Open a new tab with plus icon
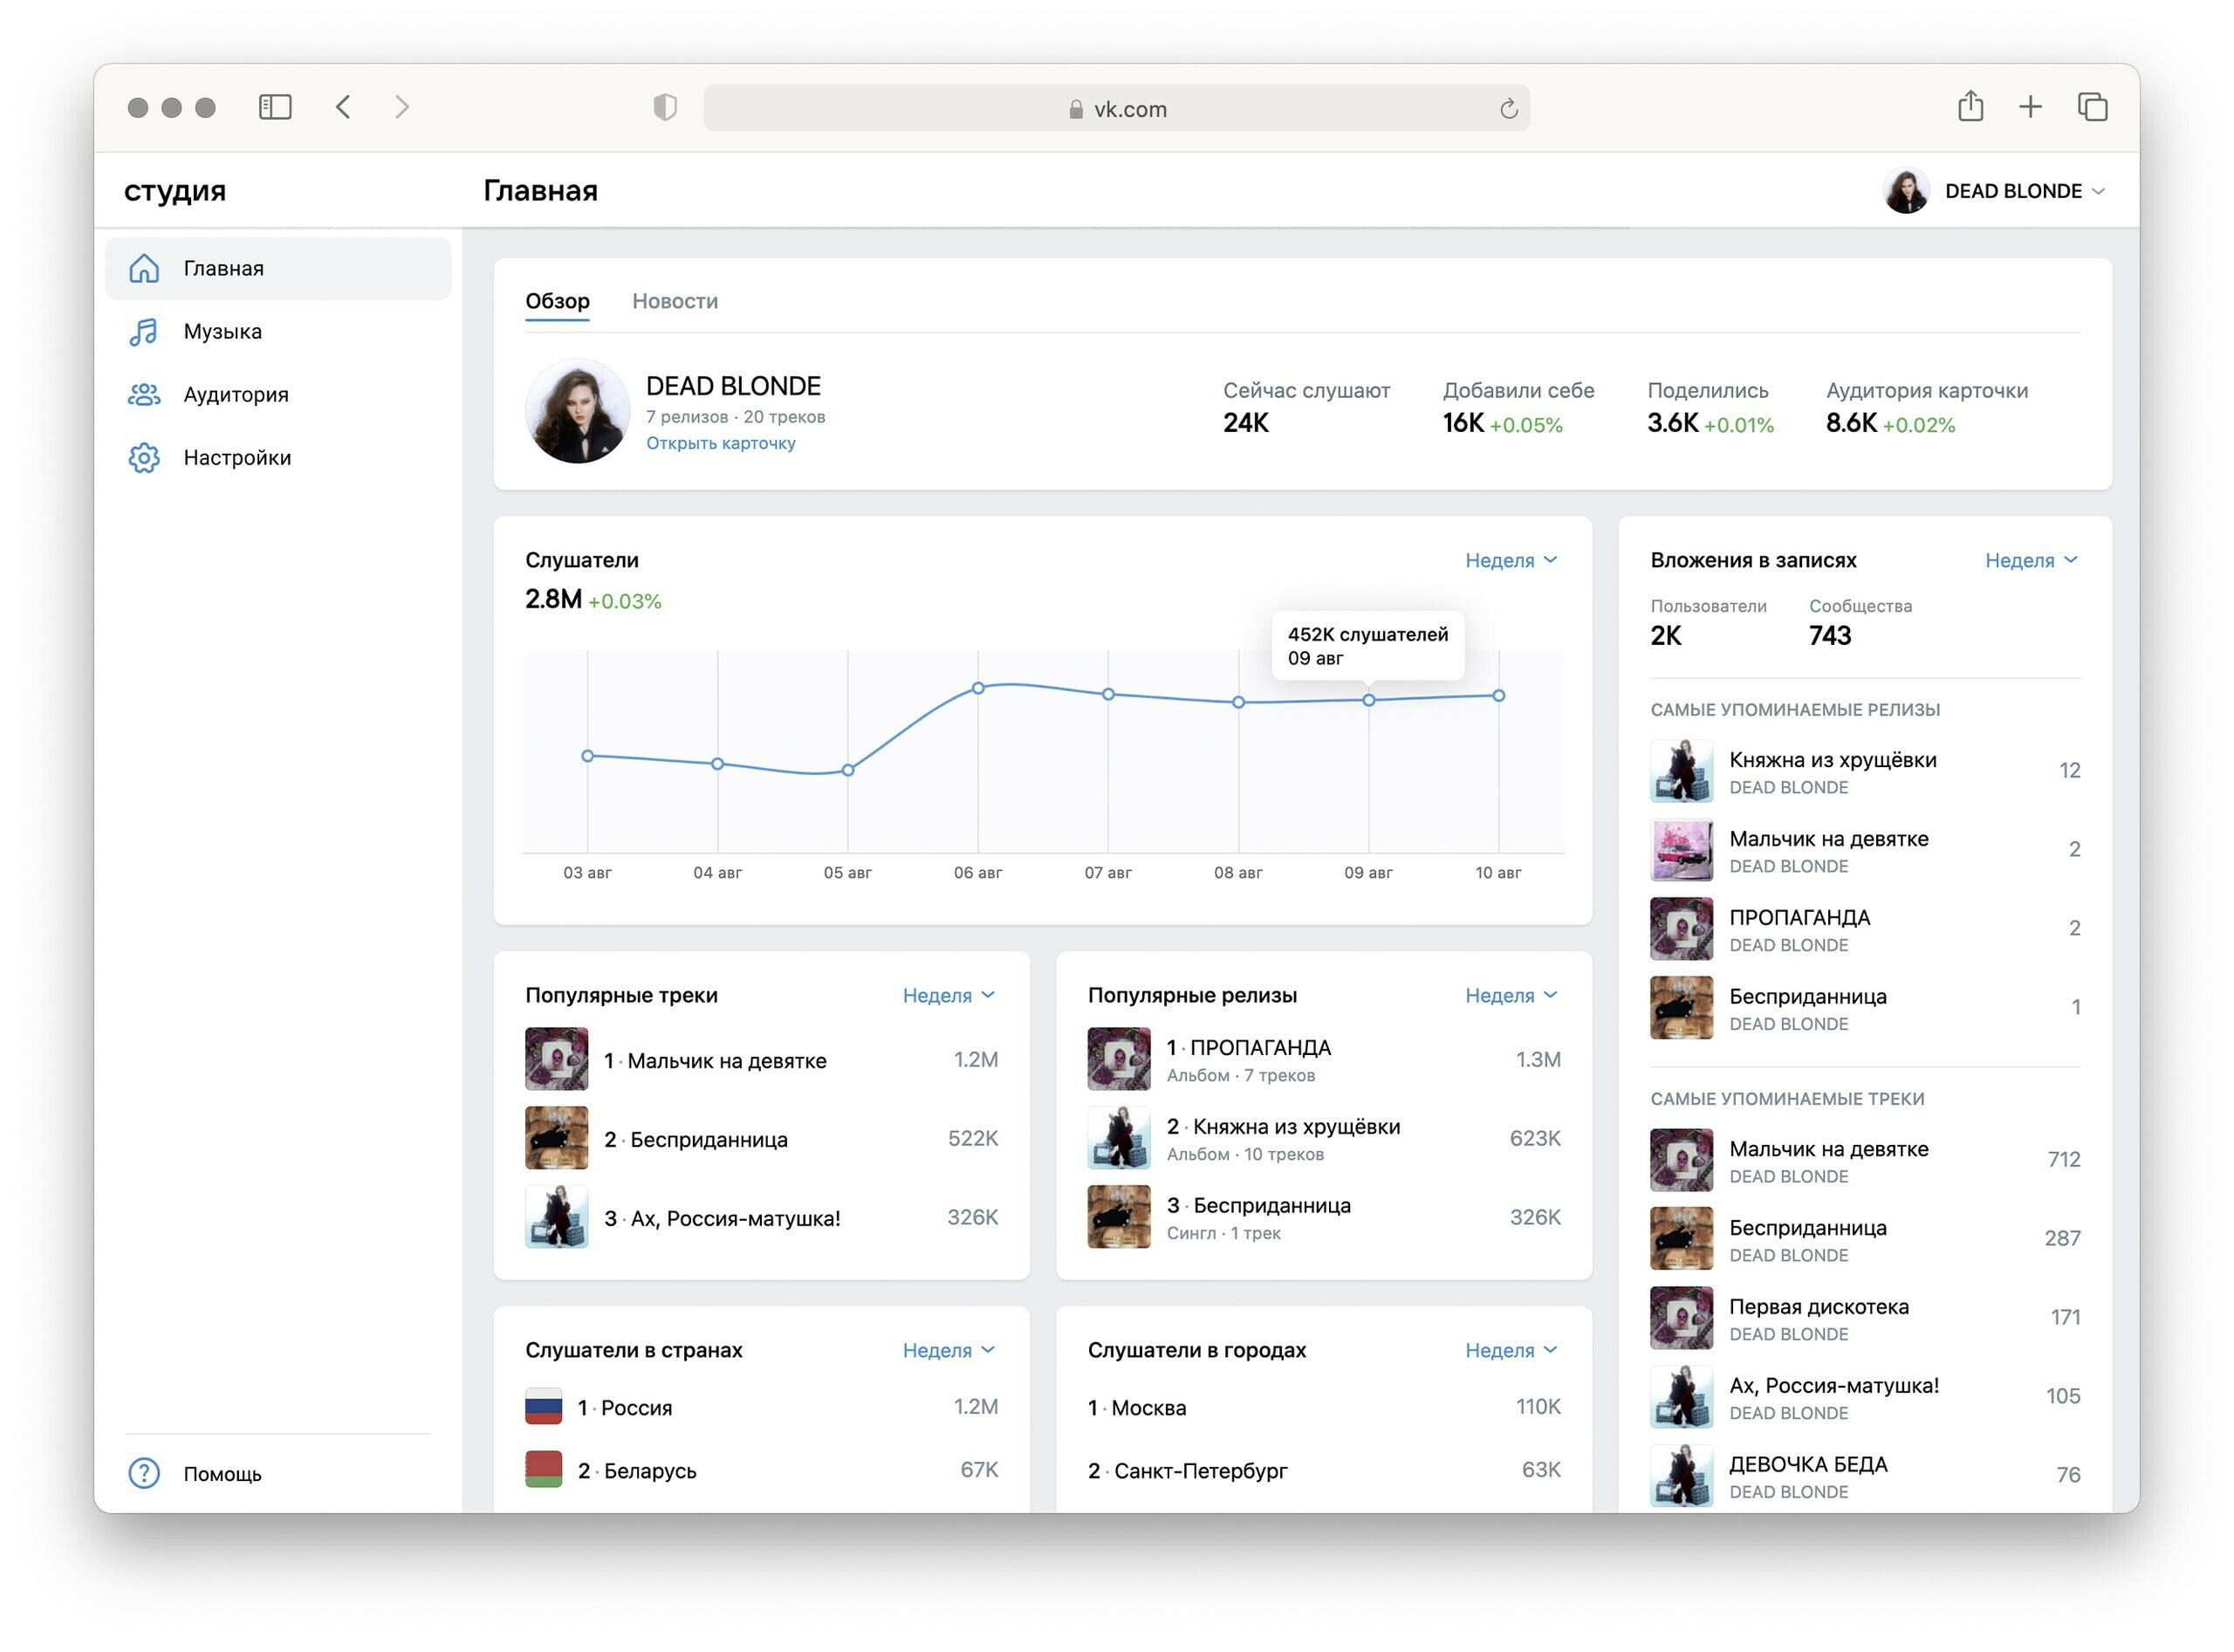Screen dimensions: 2234x1652 click(x=2030, y=107)
